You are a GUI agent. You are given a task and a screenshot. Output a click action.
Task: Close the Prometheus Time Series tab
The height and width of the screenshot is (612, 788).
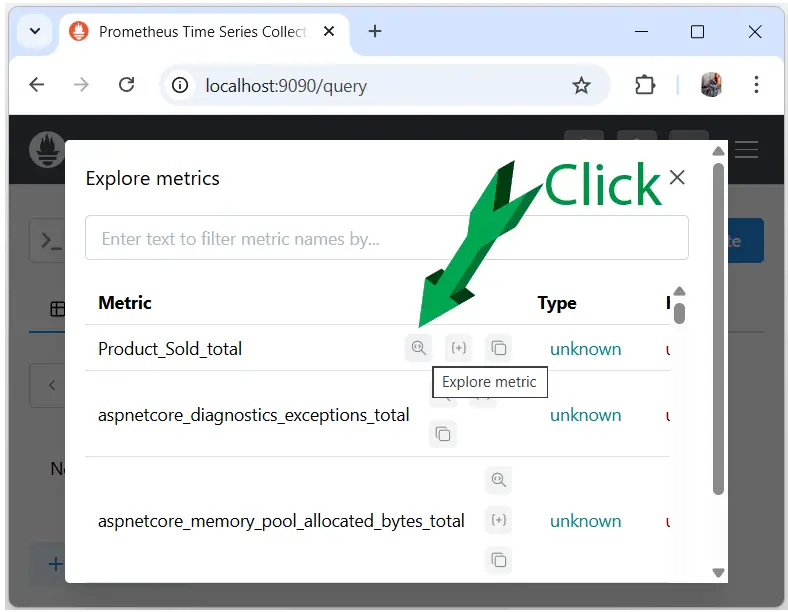click(x=329, y=32)
